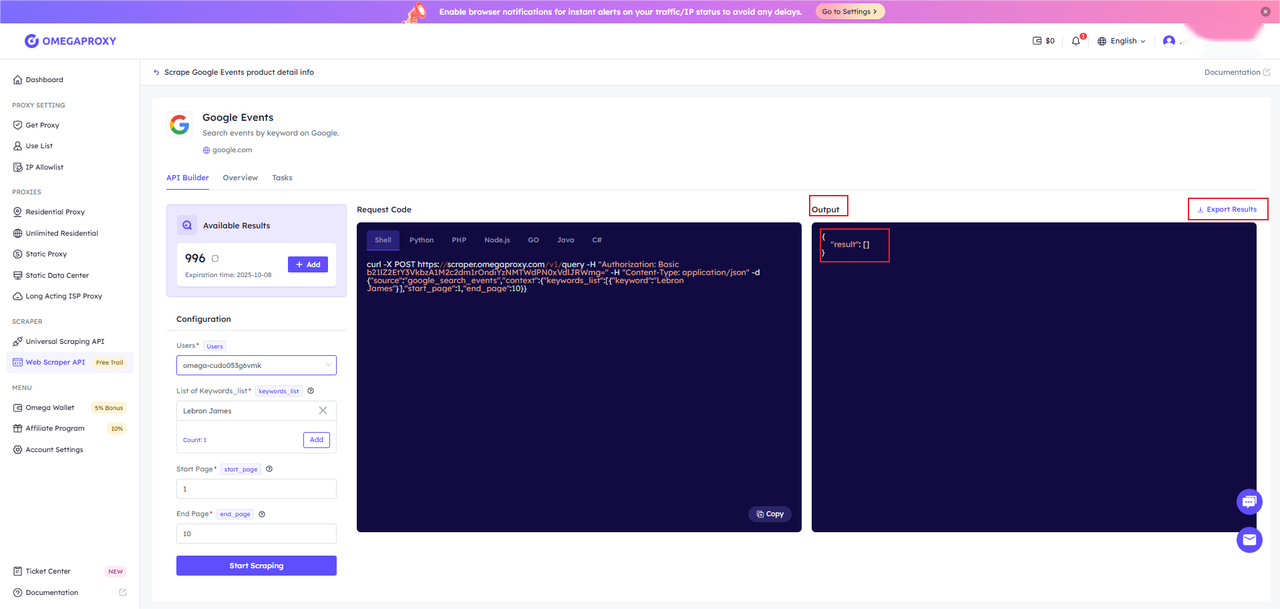Select the Python code tab
Screen dimensions: 1280x609
421,240
